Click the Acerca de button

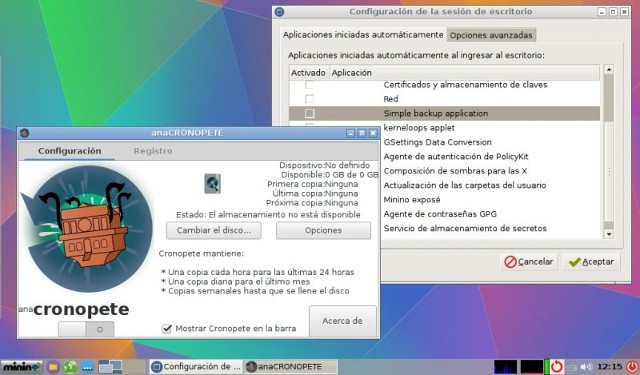pos(342,321)
